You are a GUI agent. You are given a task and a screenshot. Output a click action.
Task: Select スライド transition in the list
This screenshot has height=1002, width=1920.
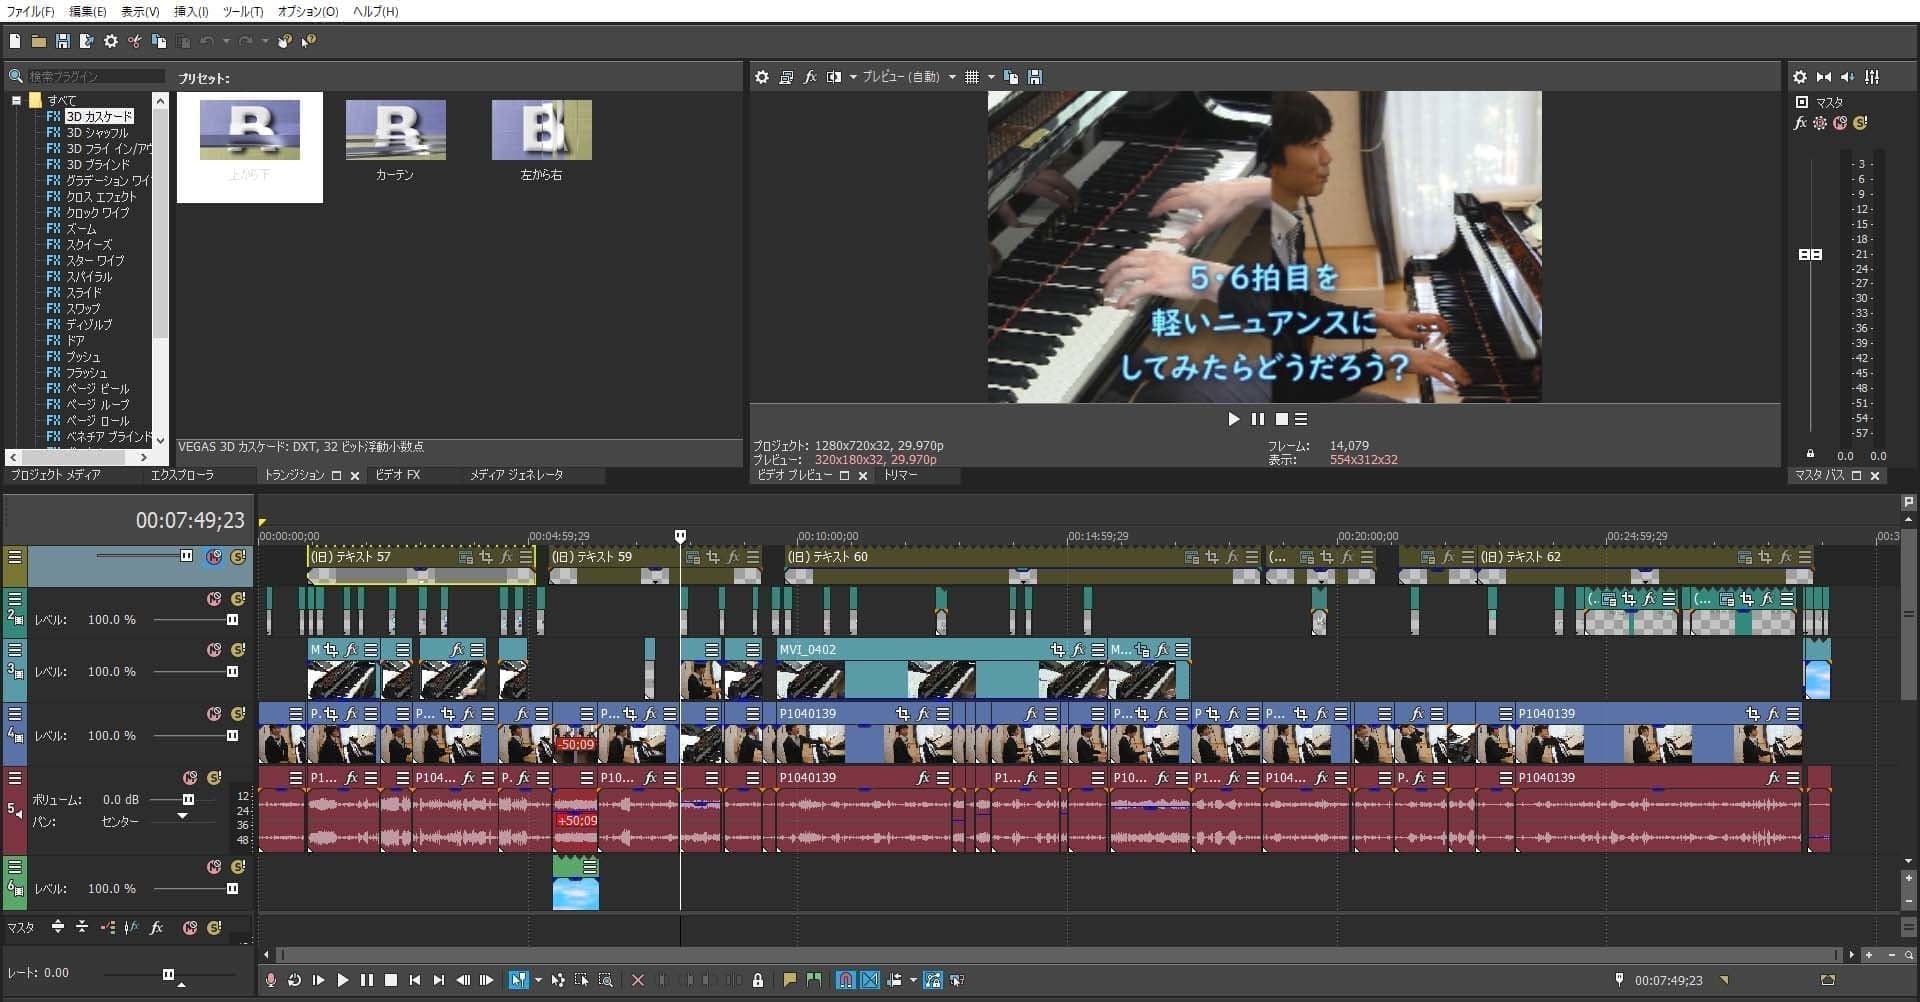coord(84,293)
